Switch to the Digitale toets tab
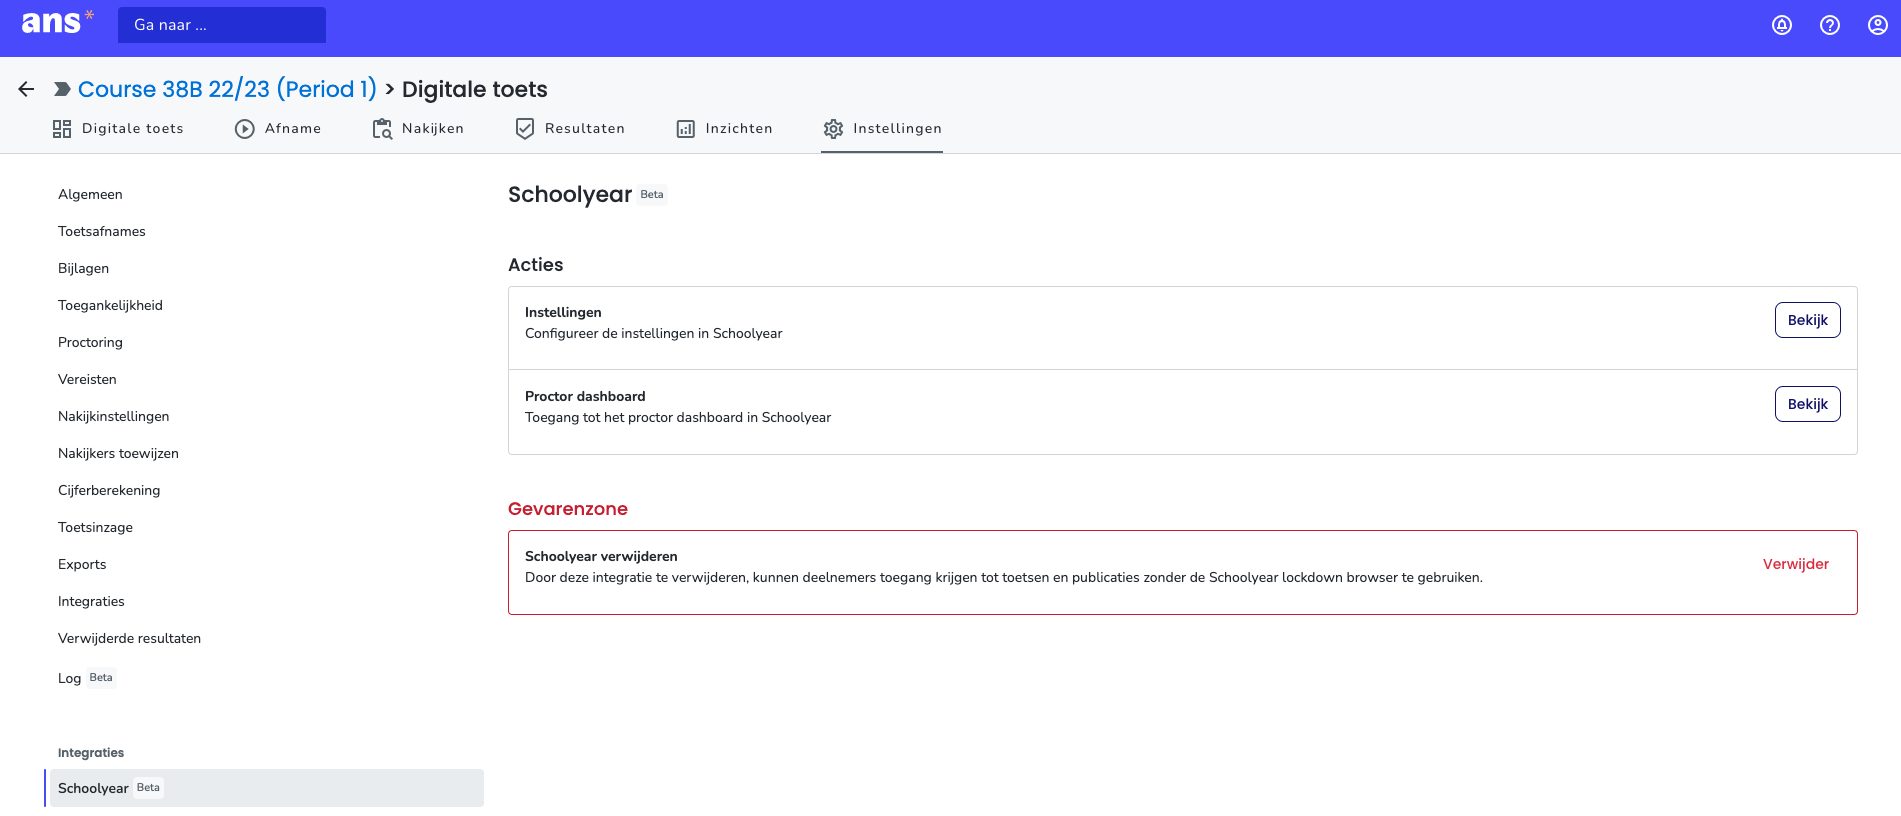Screen dimensions: 1901x816 tap(118, 129)
